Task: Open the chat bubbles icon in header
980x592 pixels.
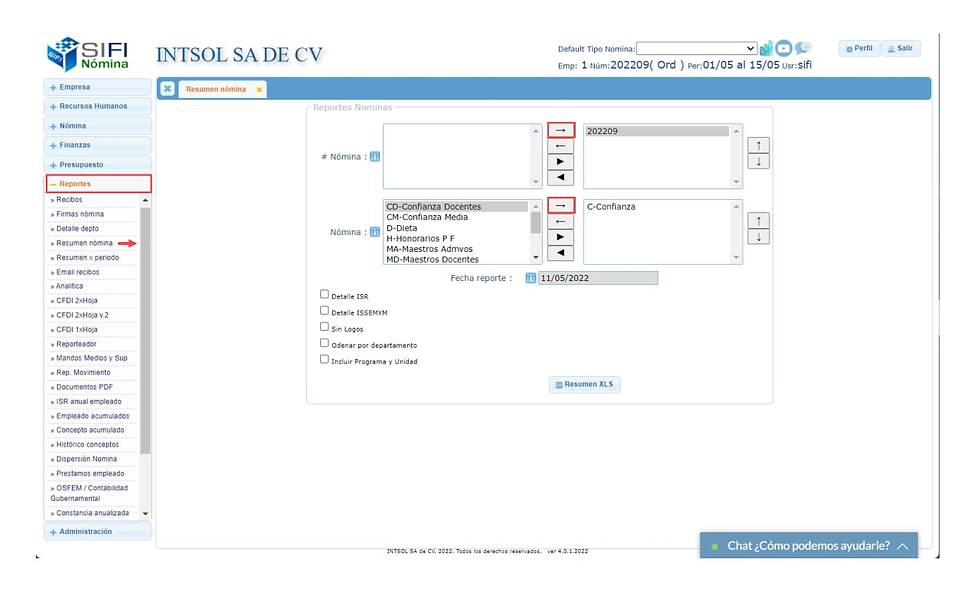Action: point(803,48)
